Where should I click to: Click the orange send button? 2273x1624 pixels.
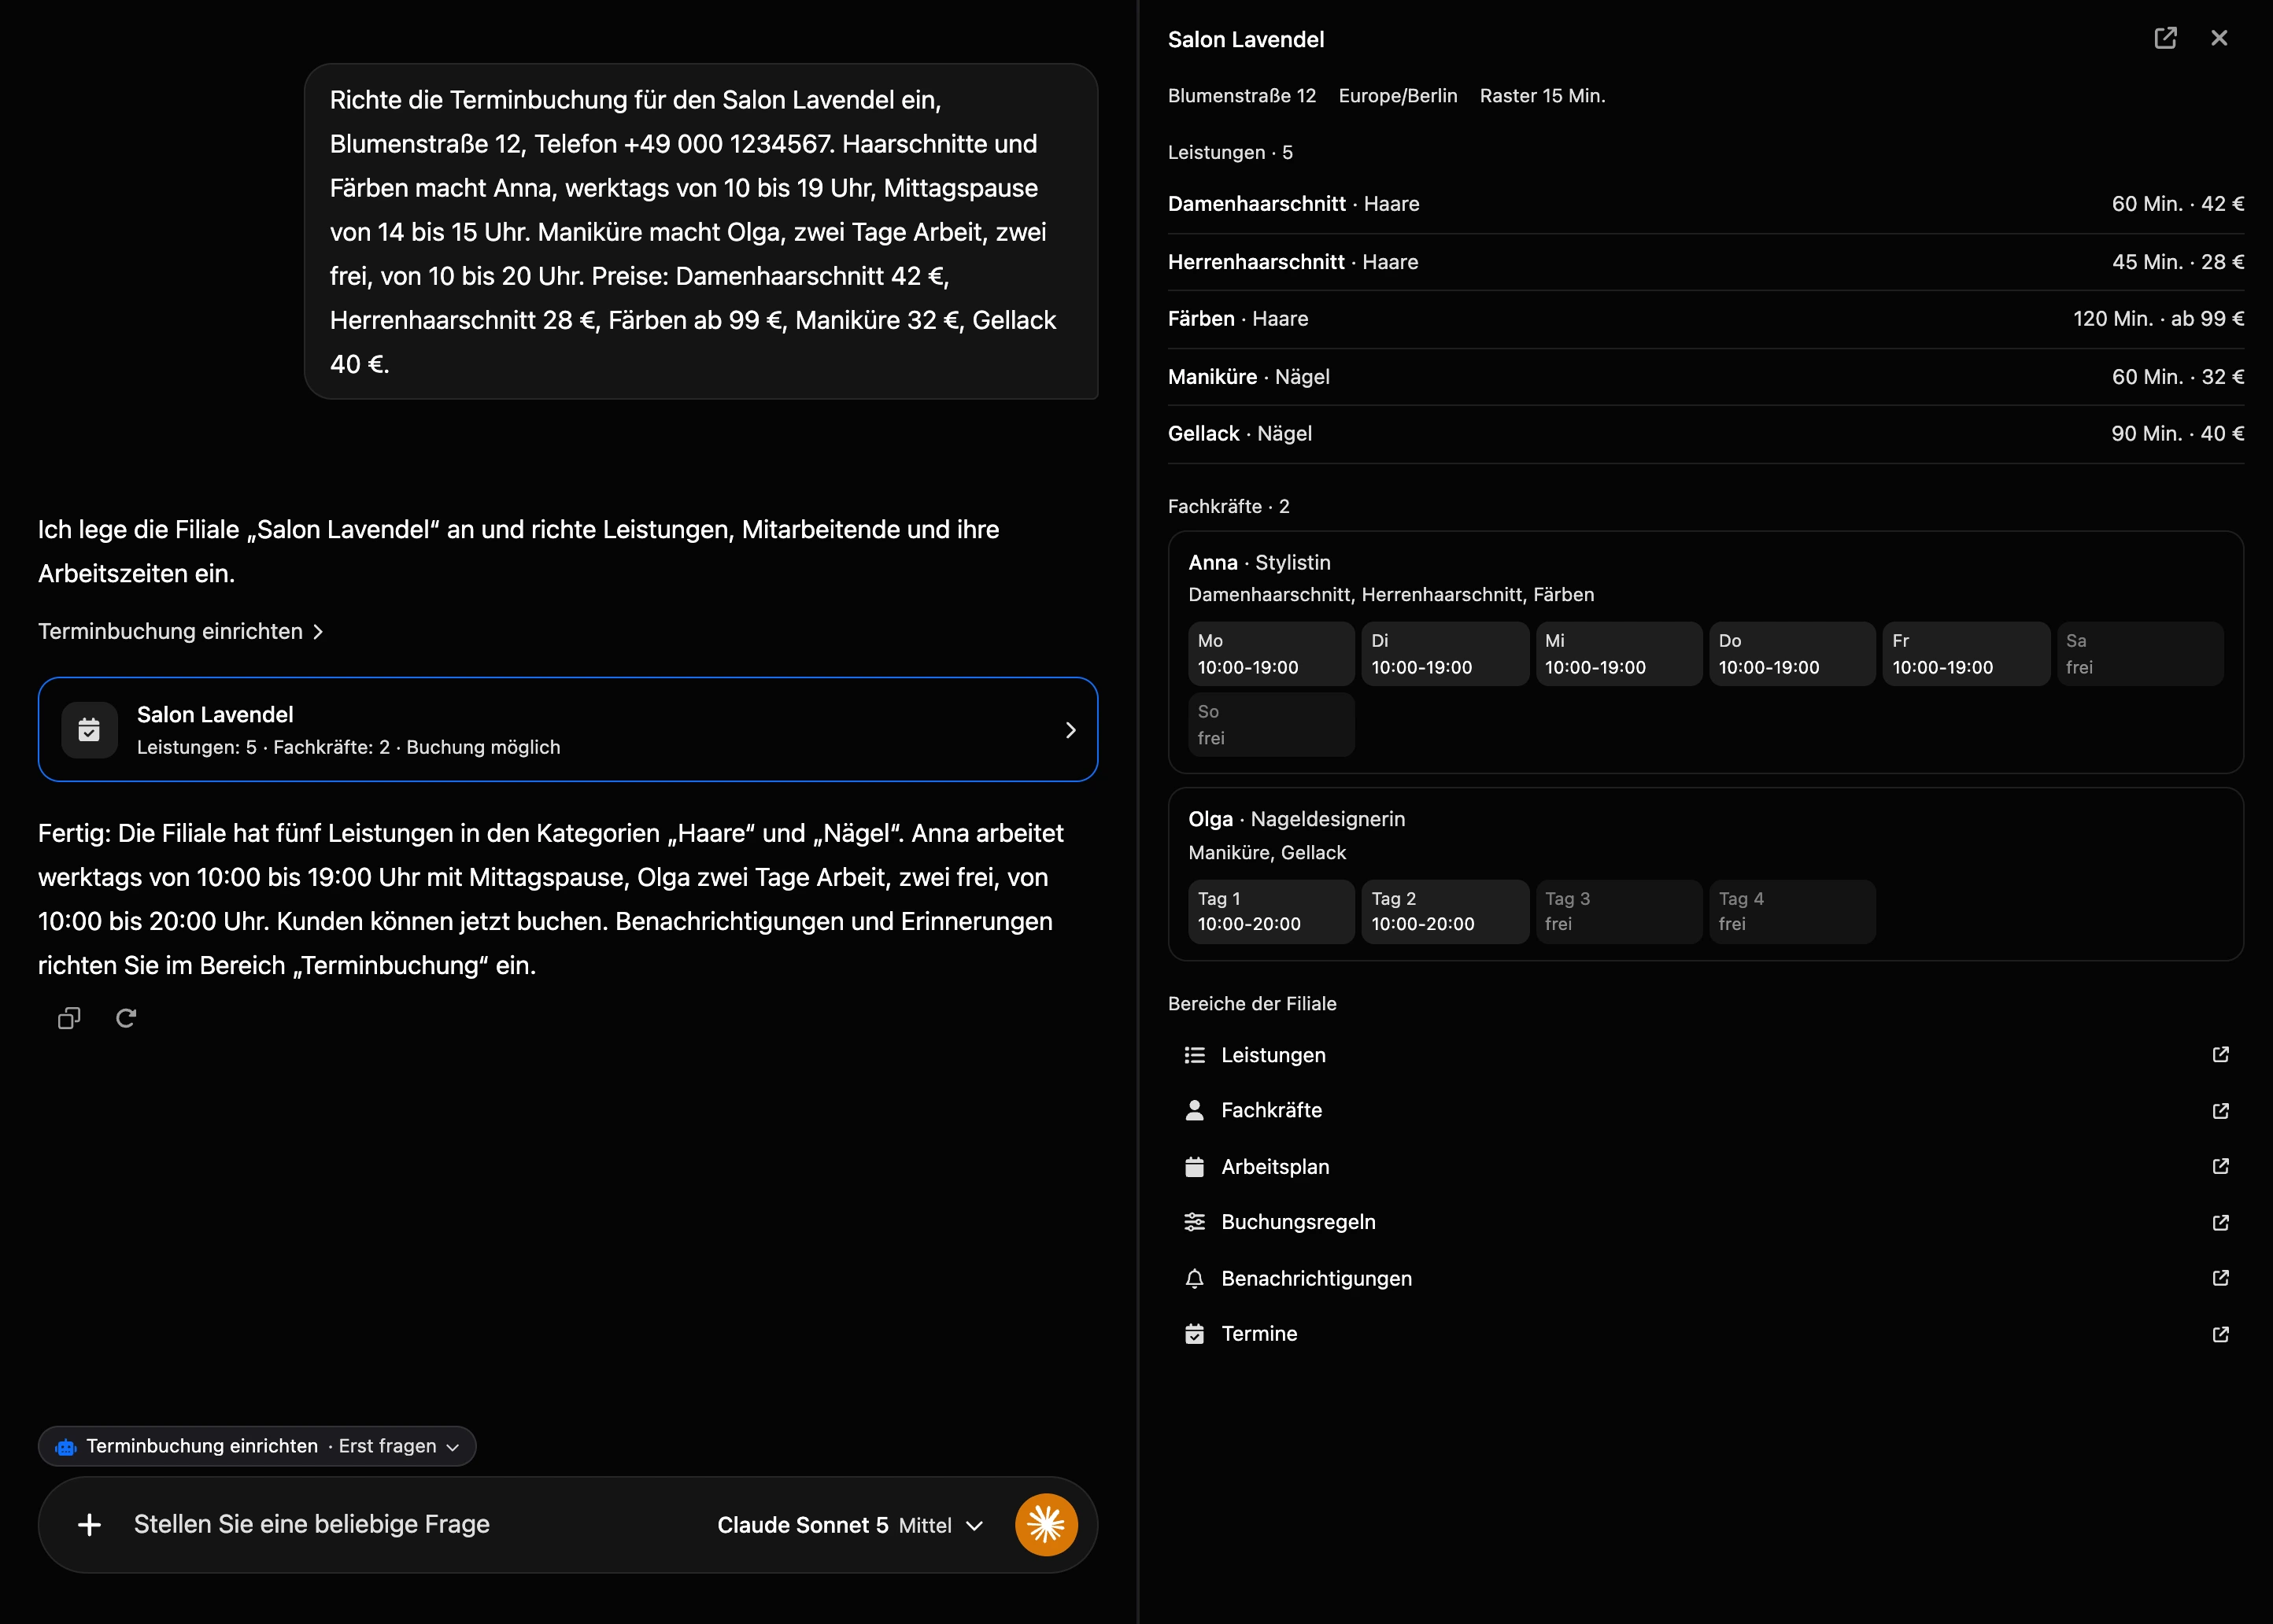pyautogui.click(x=1046, y=1524)
